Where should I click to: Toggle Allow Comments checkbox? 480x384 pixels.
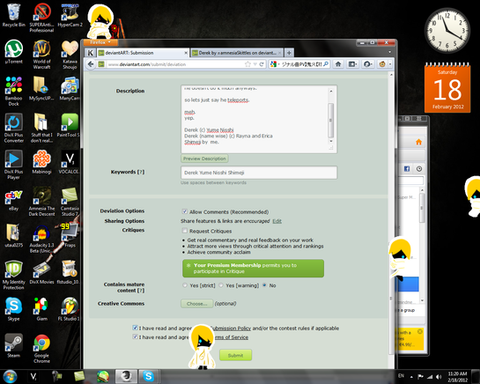pos(185,212)
